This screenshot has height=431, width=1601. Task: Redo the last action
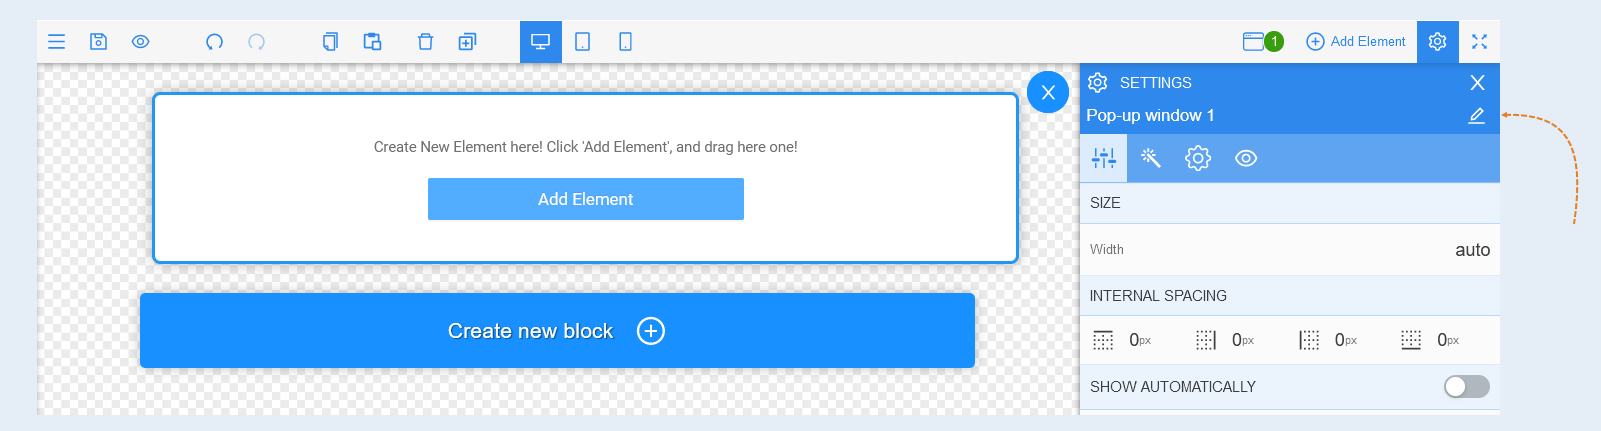pos(257,42)
